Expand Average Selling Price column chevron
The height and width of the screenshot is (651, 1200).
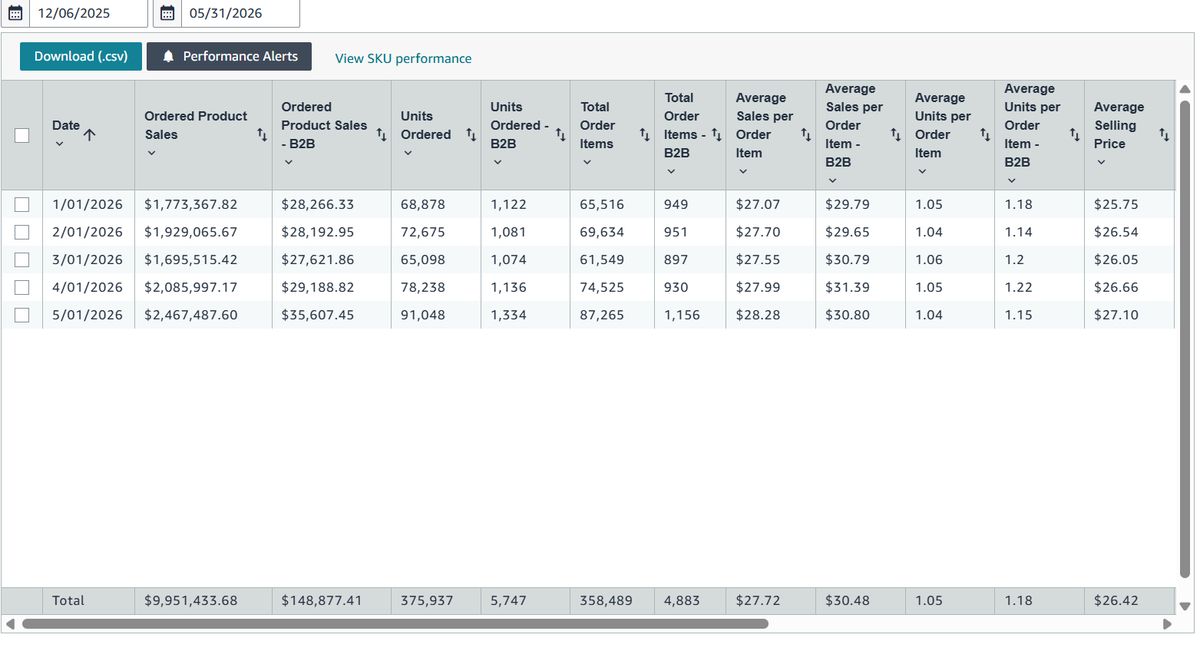point(1101,162)
